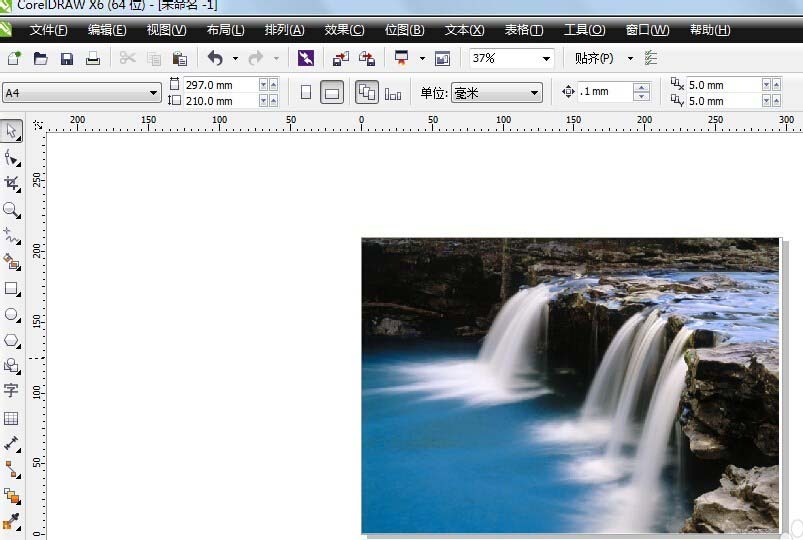Screen dimensions: 803x540
Task: Select the Zoom magnifier tool
Action: 11,210
